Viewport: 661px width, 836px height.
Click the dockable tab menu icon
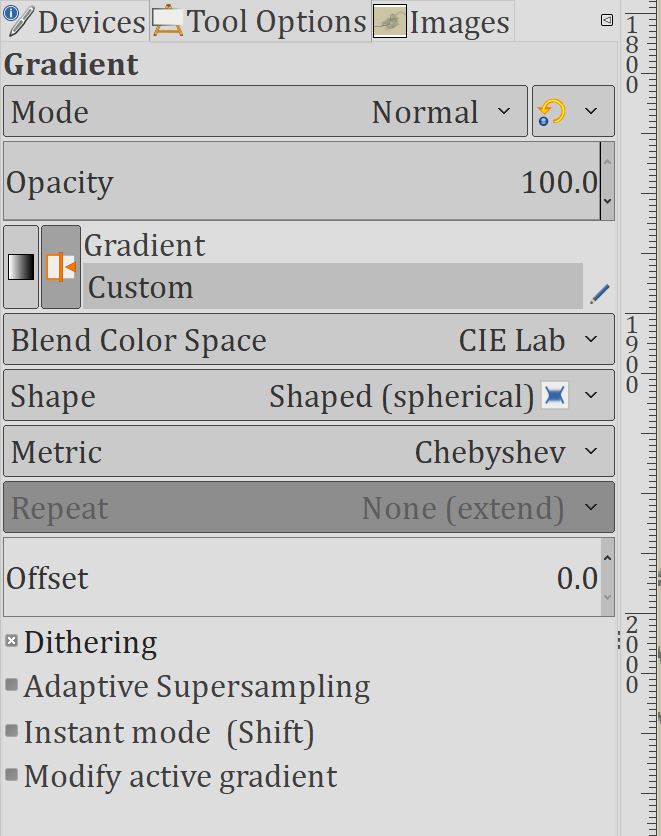606,20
